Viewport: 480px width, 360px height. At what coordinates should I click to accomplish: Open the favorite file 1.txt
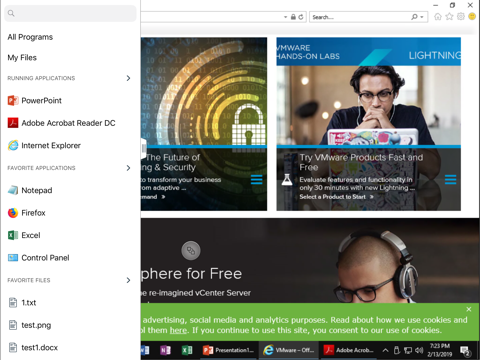pos(22,303)
